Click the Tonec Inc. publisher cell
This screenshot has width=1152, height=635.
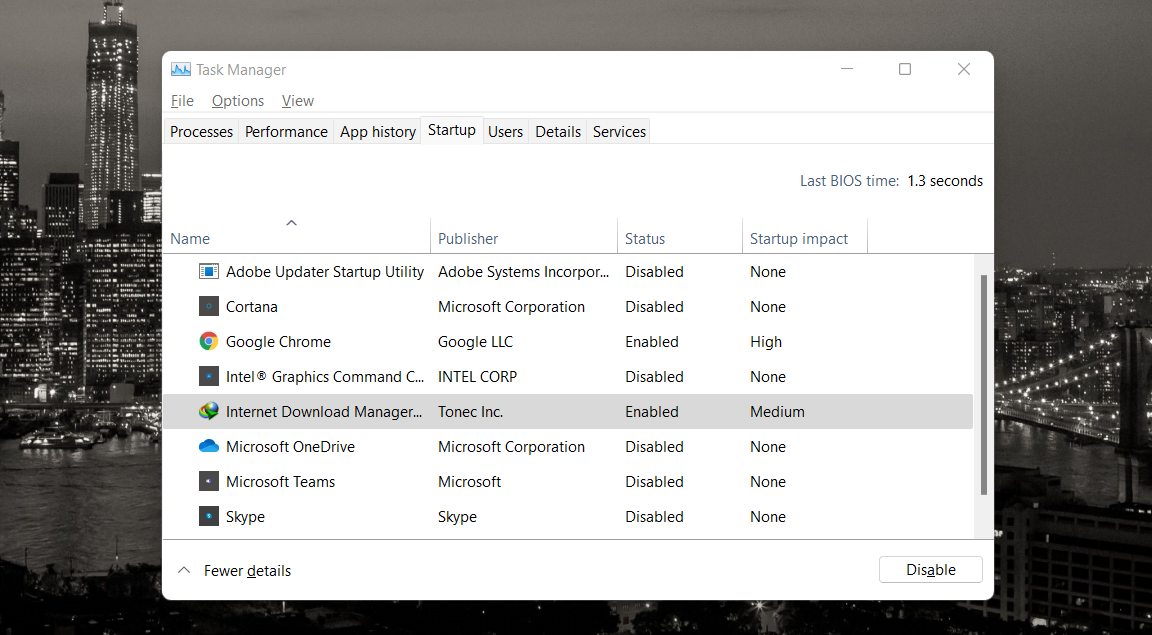pyautogui.click(x=470, y=412)
